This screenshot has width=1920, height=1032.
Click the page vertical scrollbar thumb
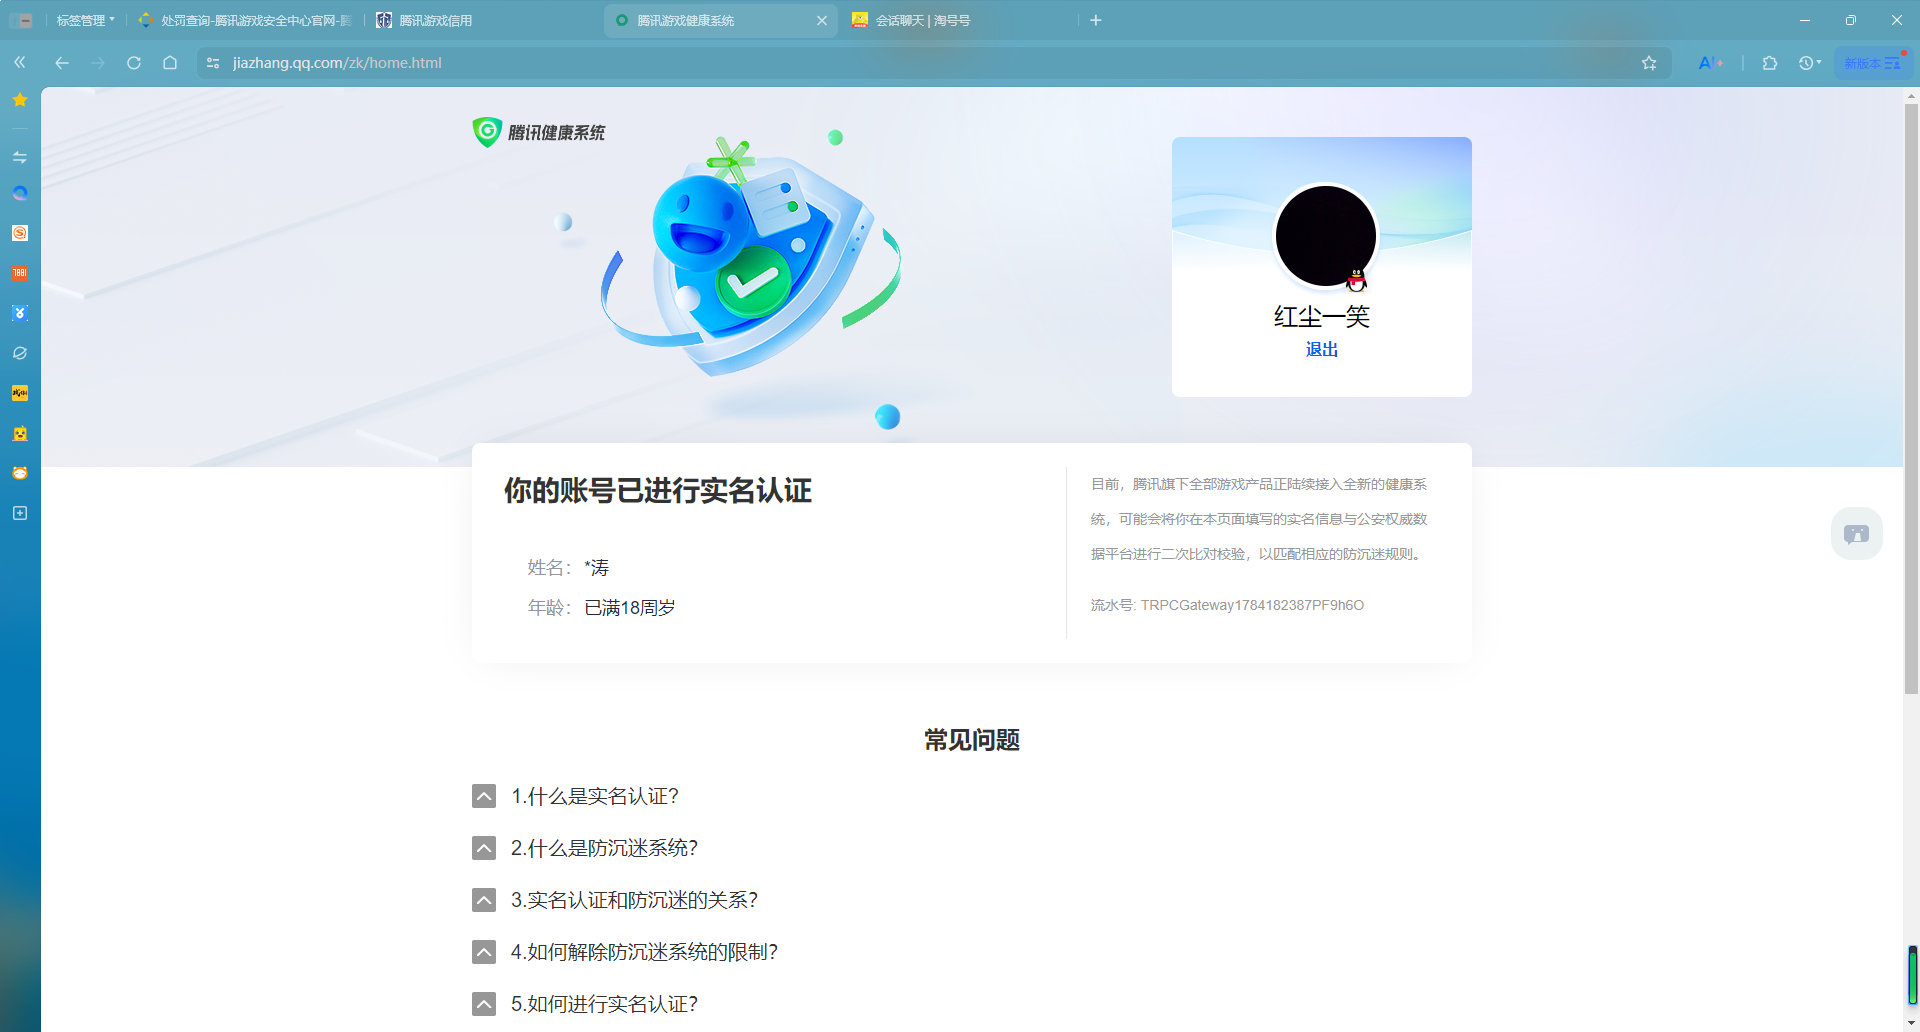1912,400
